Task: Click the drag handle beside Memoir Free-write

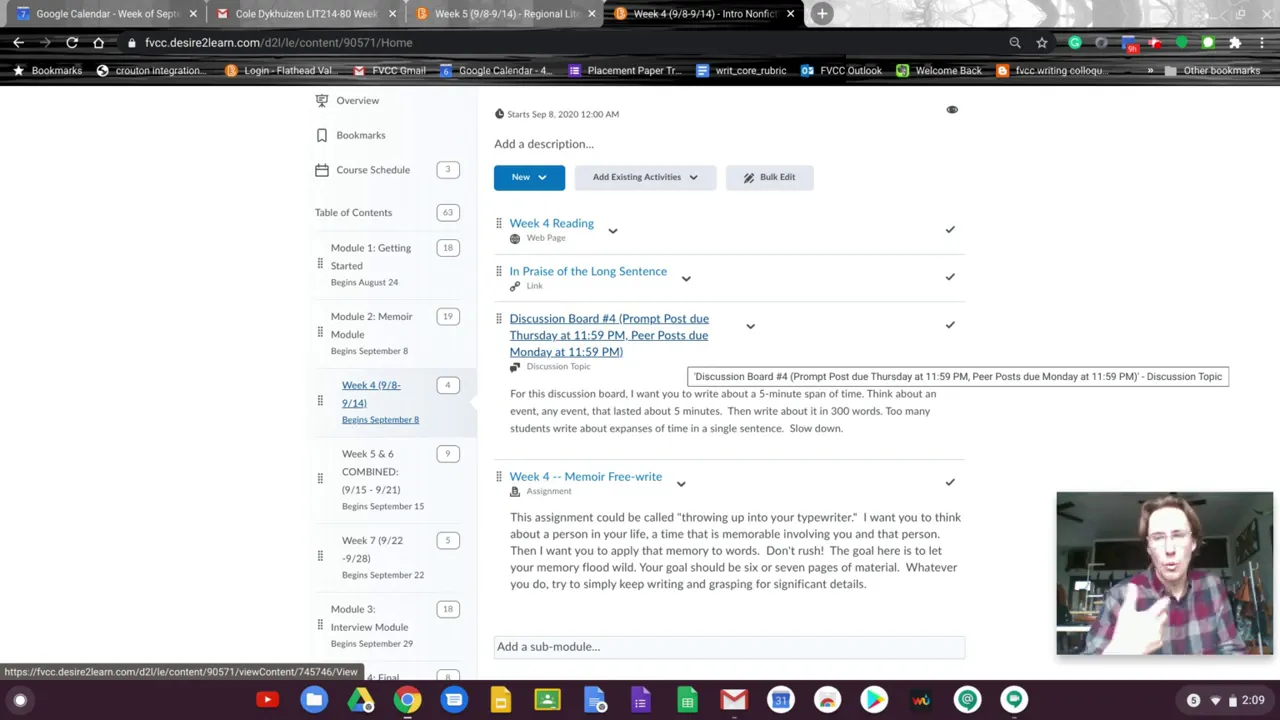Action: [x=499, y=477]
